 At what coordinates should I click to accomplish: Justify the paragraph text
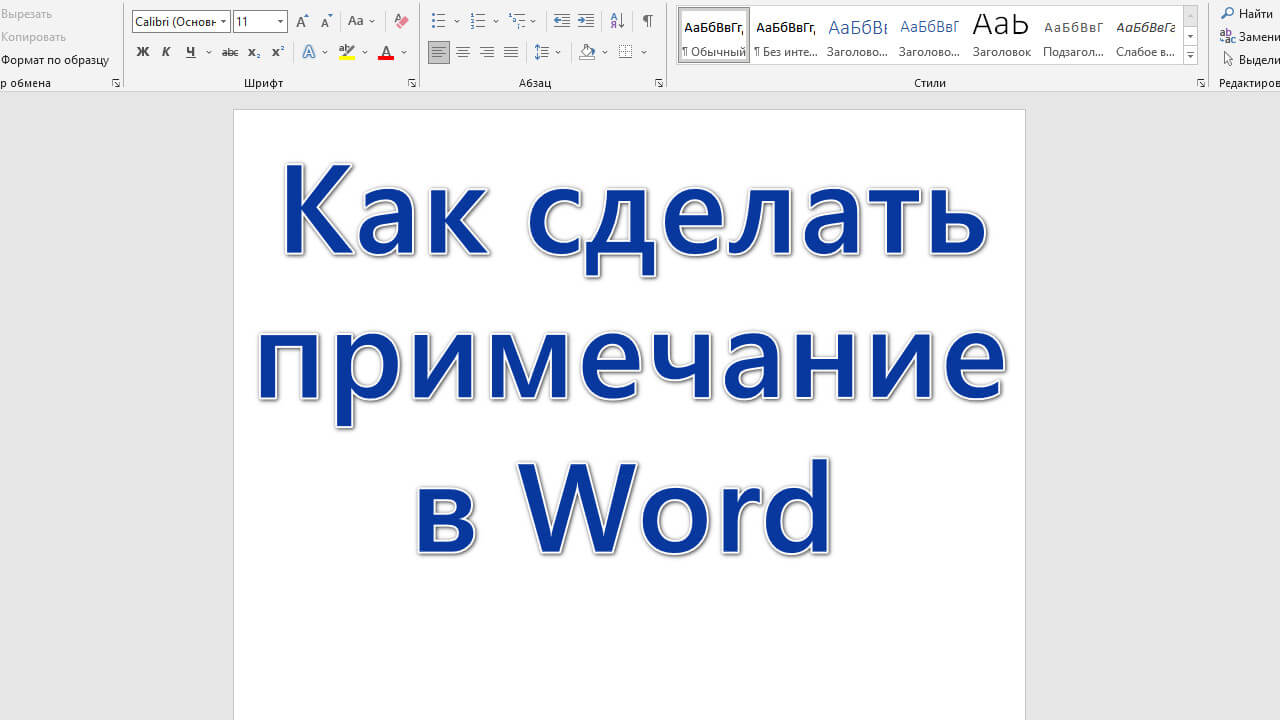(x=511, y=52)
